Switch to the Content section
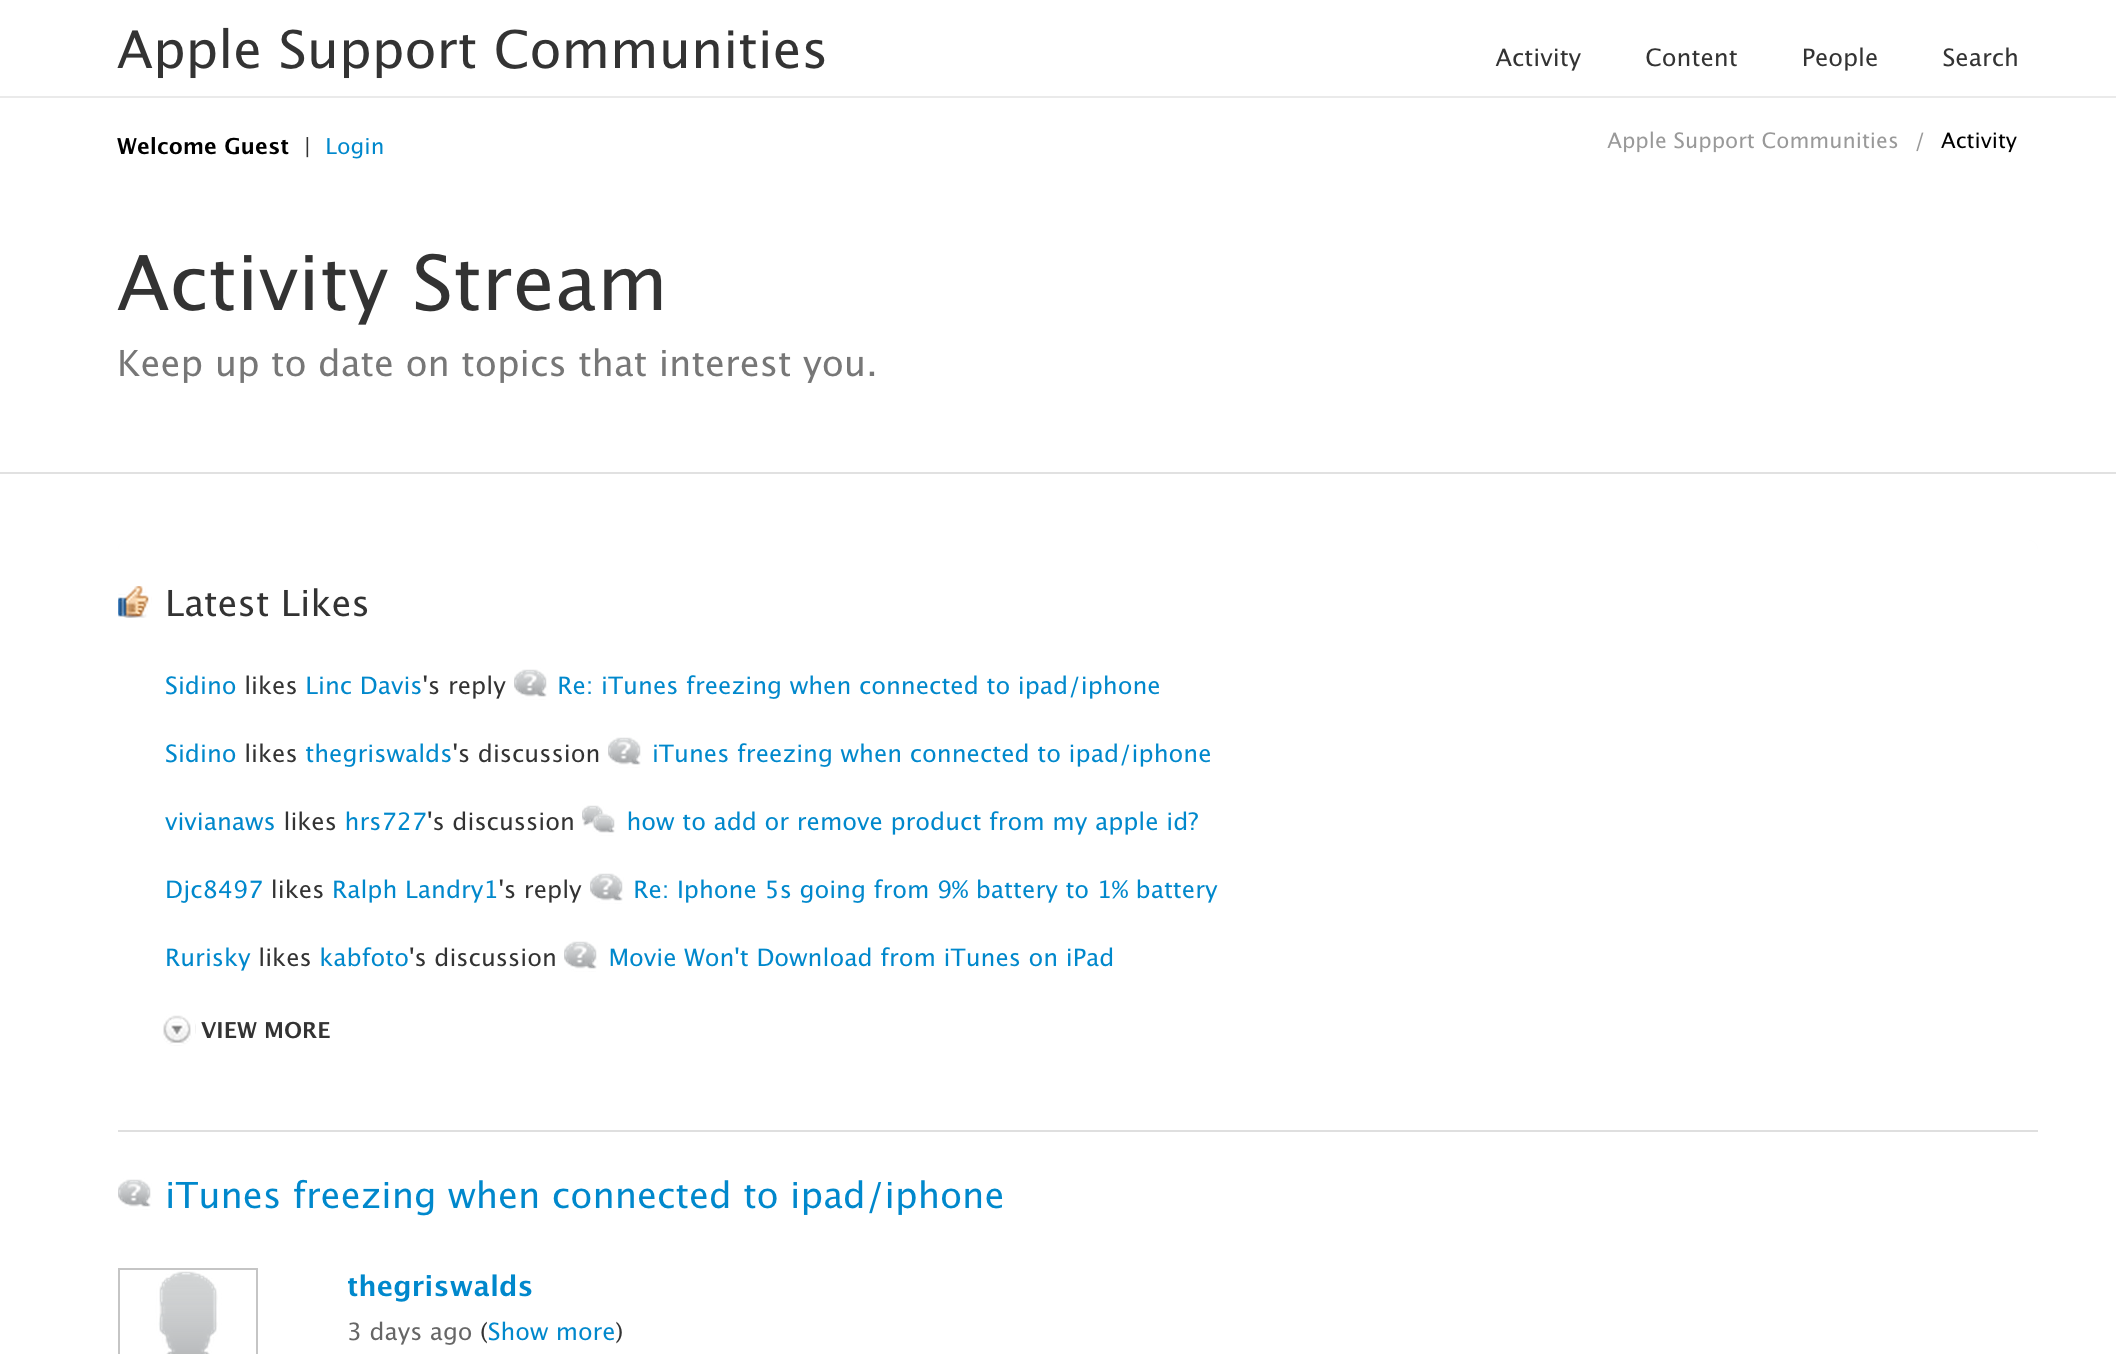 click(1690, 57)
